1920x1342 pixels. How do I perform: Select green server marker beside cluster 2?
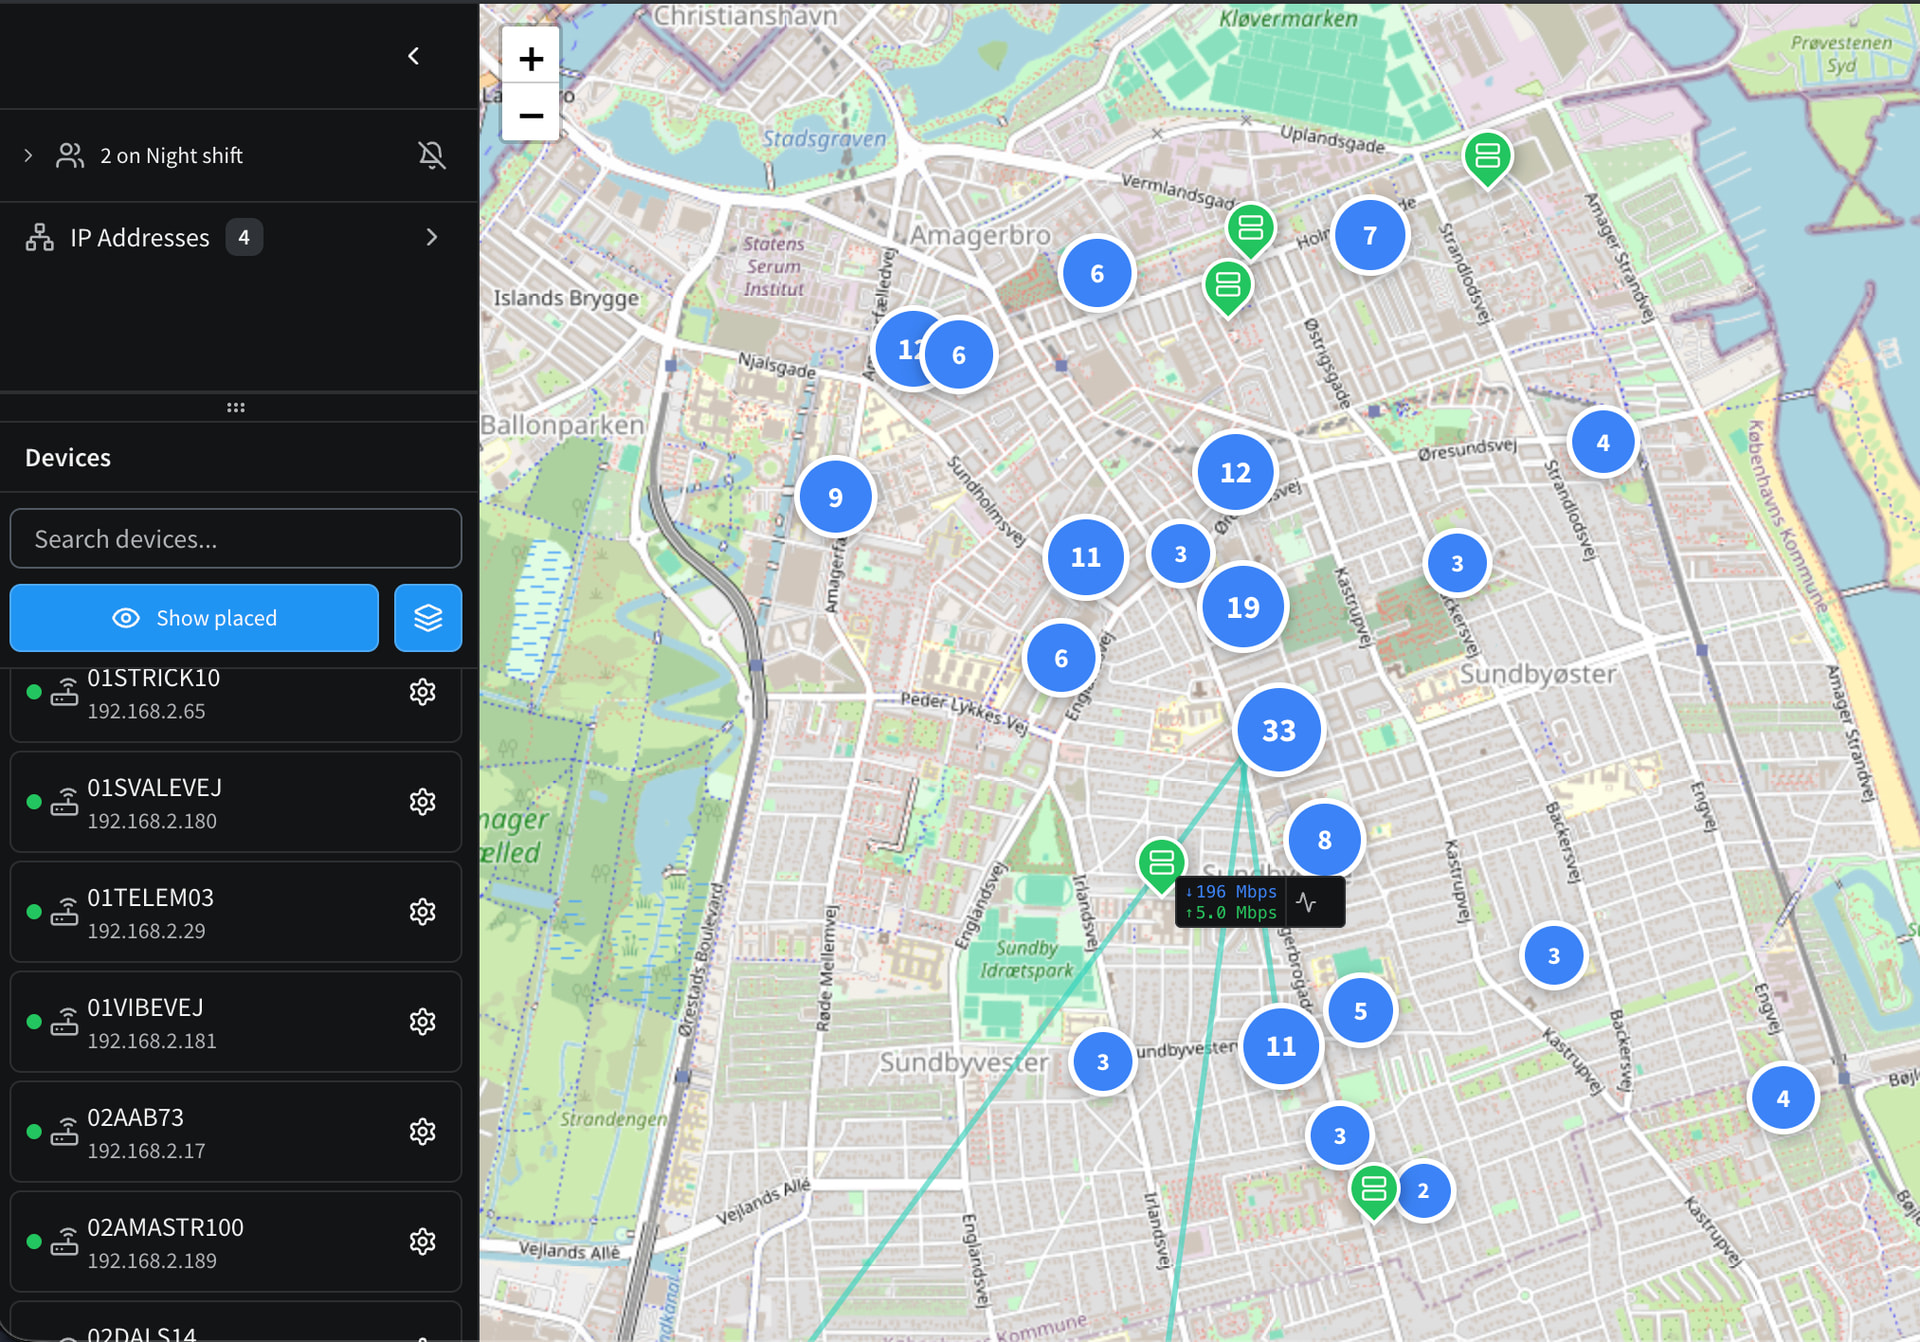click(1374, 1192)
